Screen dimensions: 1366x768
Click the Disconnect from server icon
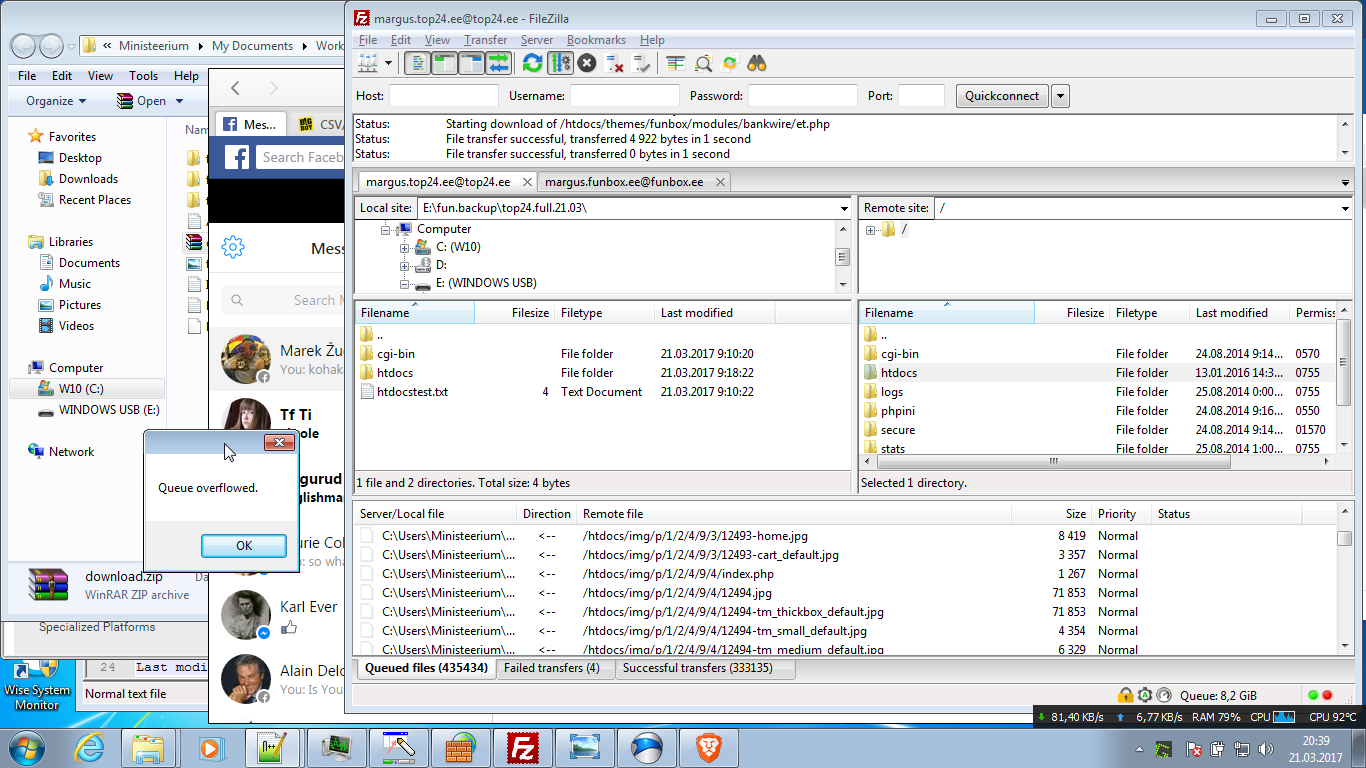click(615, 63)
